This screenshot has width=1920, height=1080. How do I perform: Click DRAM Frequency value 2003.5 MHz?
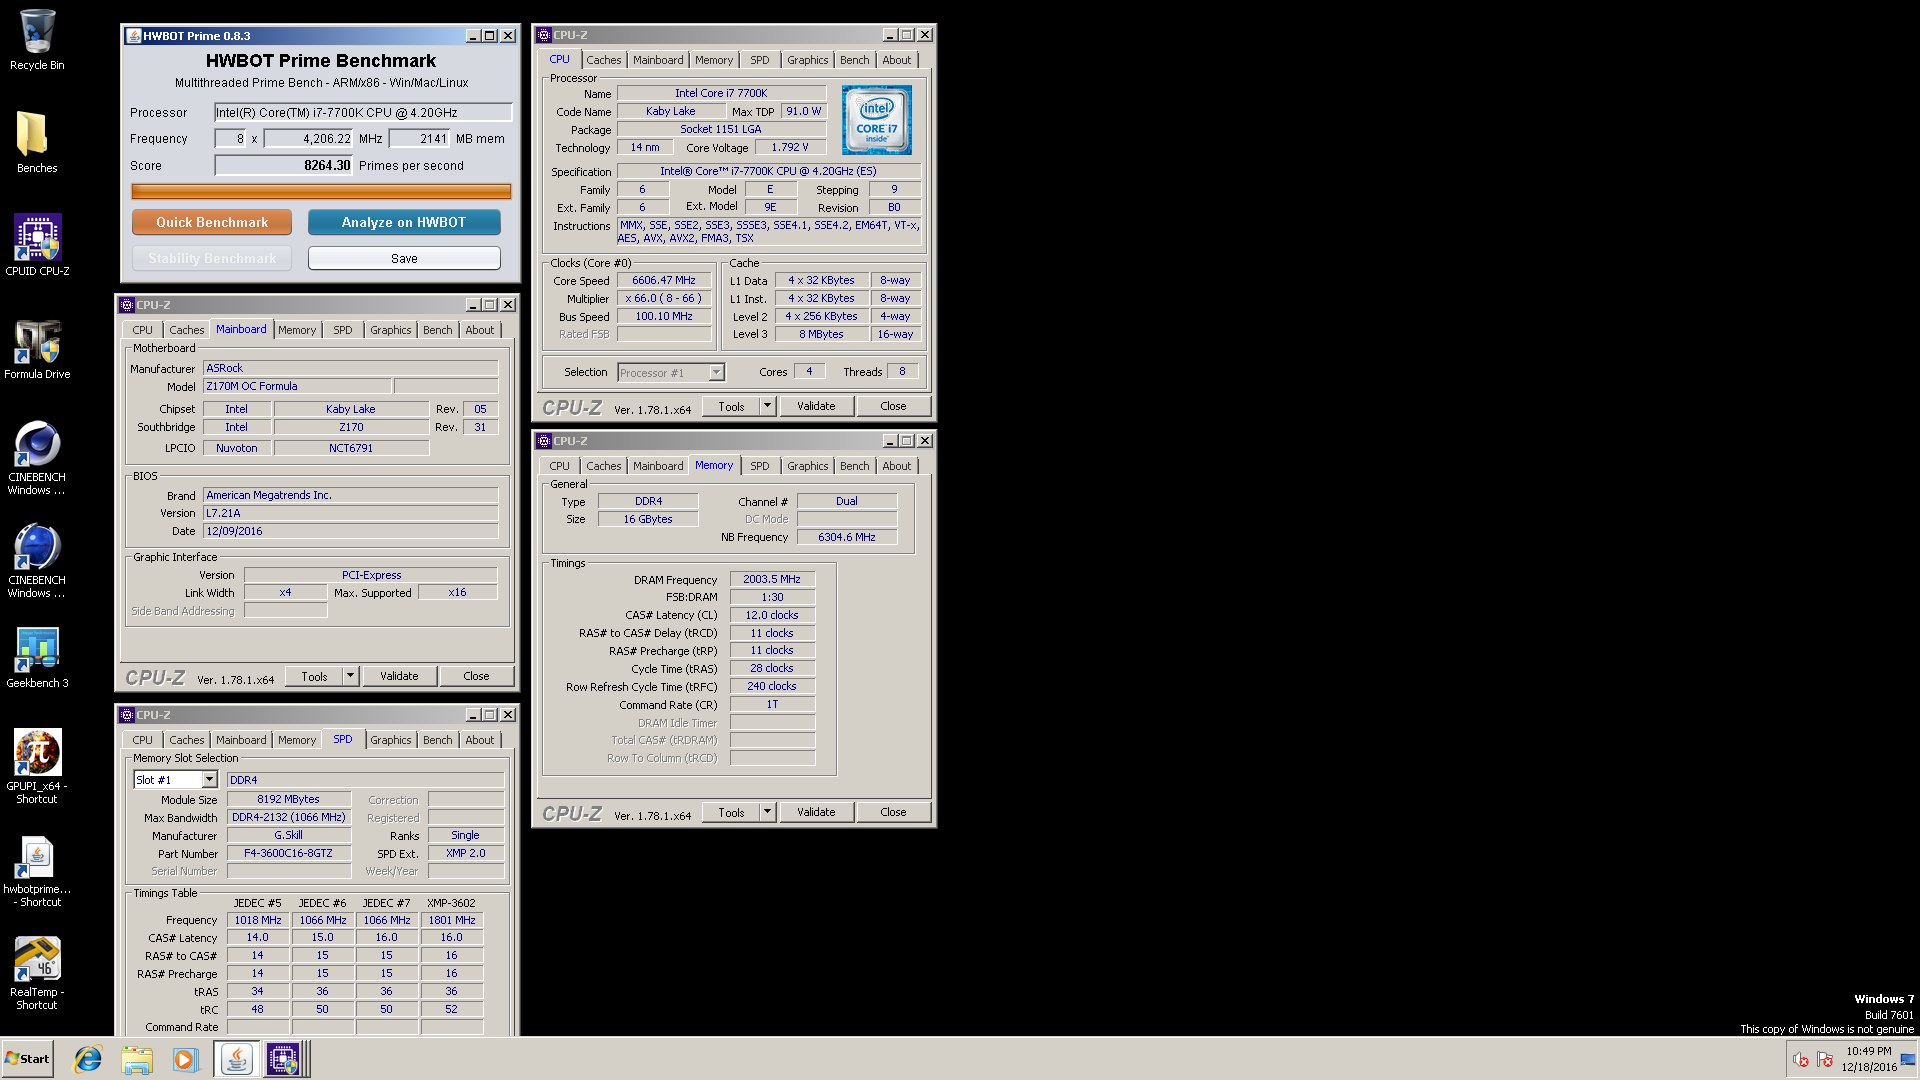pyautogui.click(x=772, y=579)
